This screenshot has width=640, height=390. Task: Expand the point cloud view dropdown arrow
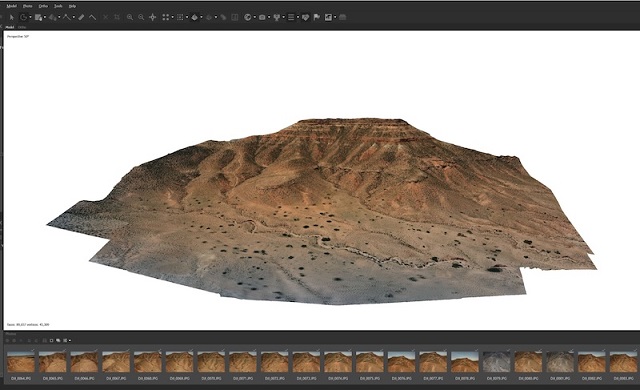pos(172,17)
